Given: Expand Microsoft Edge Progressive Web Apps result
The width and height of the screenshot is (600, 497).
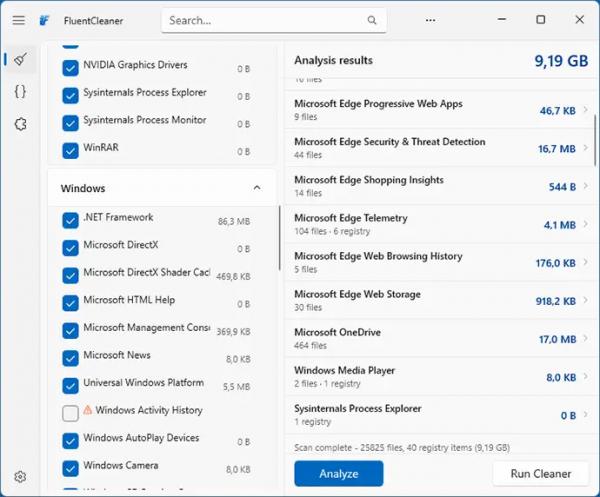Looking at the screenshot, I should pyautogui.click(x=585, y=110).
